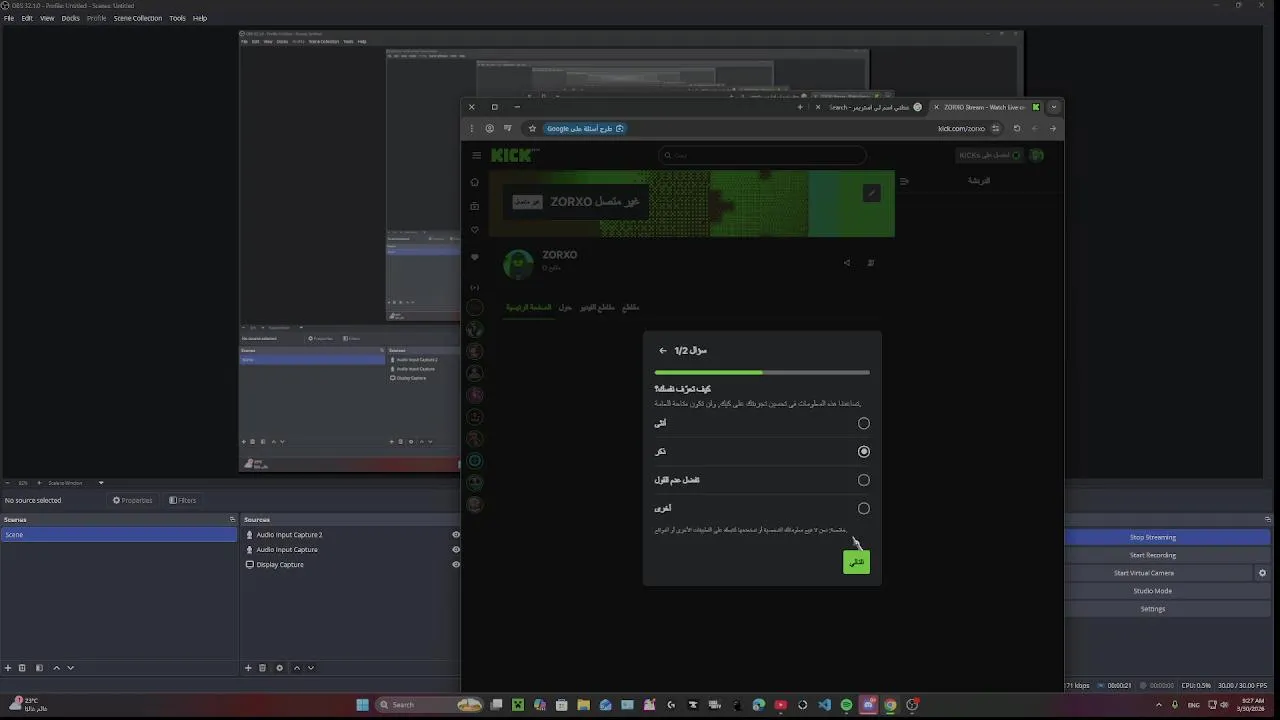Viewport: 1280px width, 720px height.
Task: Click the Kick logo
Action: (x=514, y=155)
